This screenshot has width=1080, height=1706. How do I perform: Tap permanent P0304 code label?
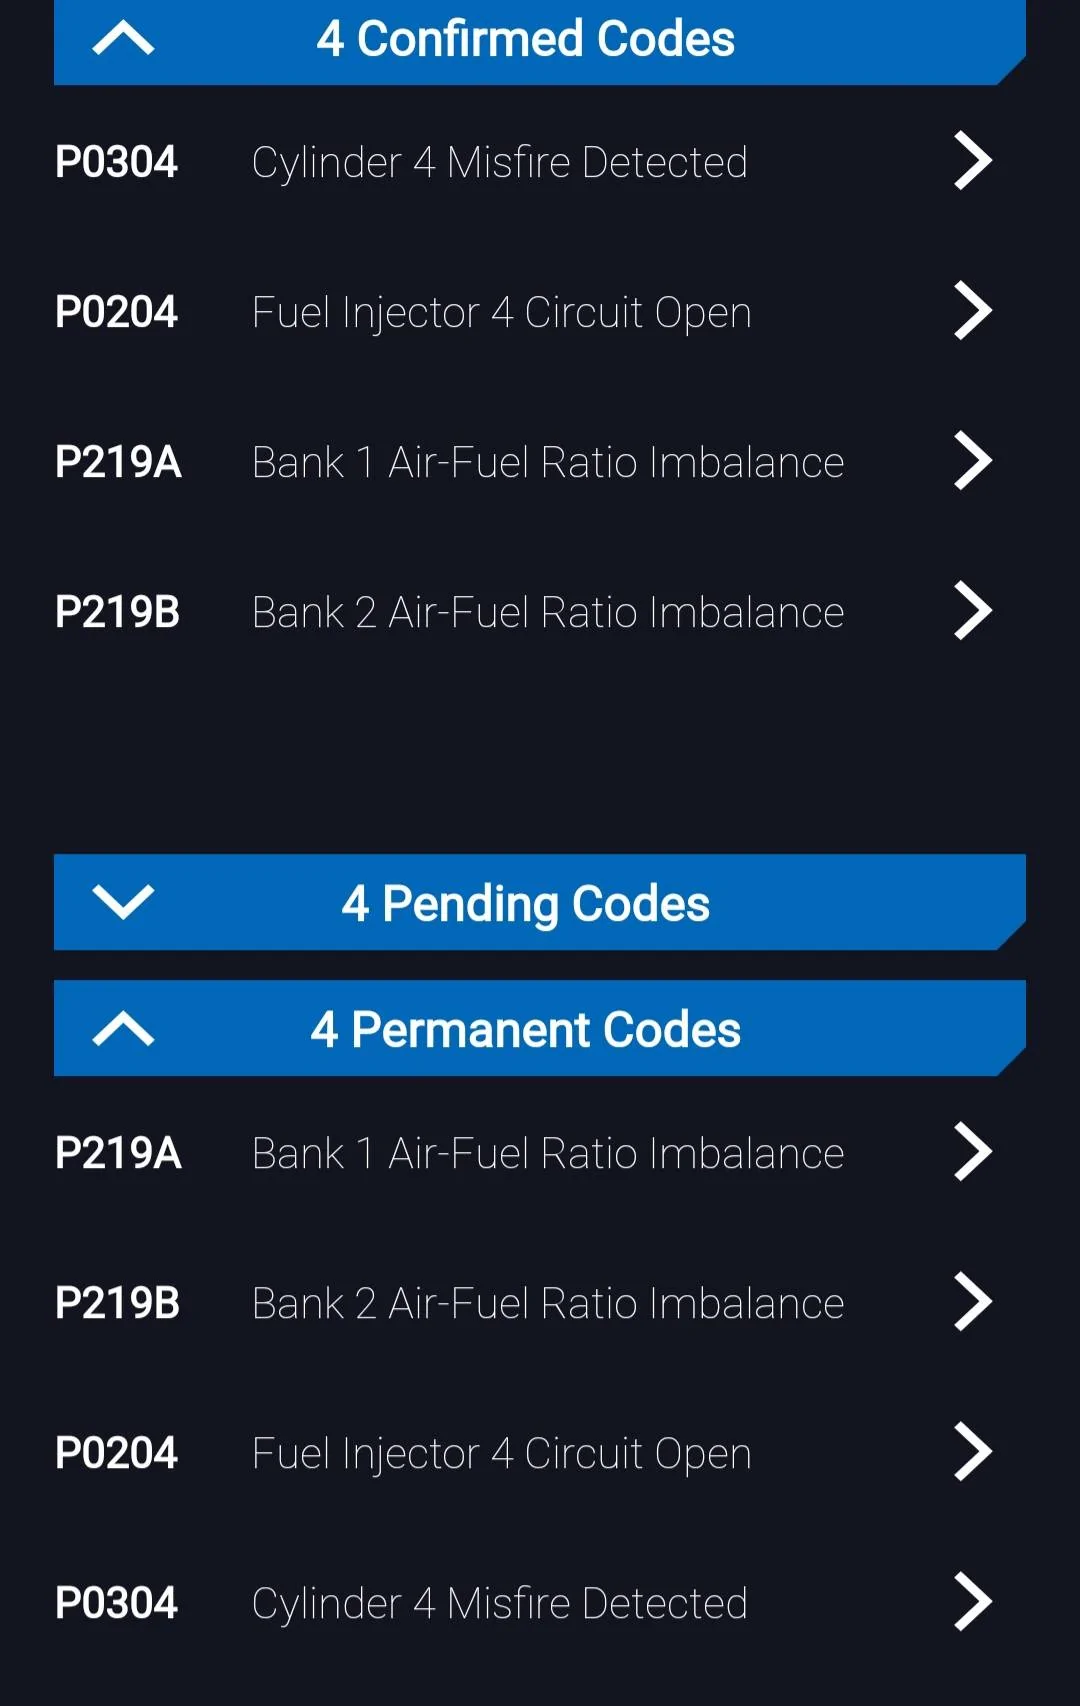116,1603
